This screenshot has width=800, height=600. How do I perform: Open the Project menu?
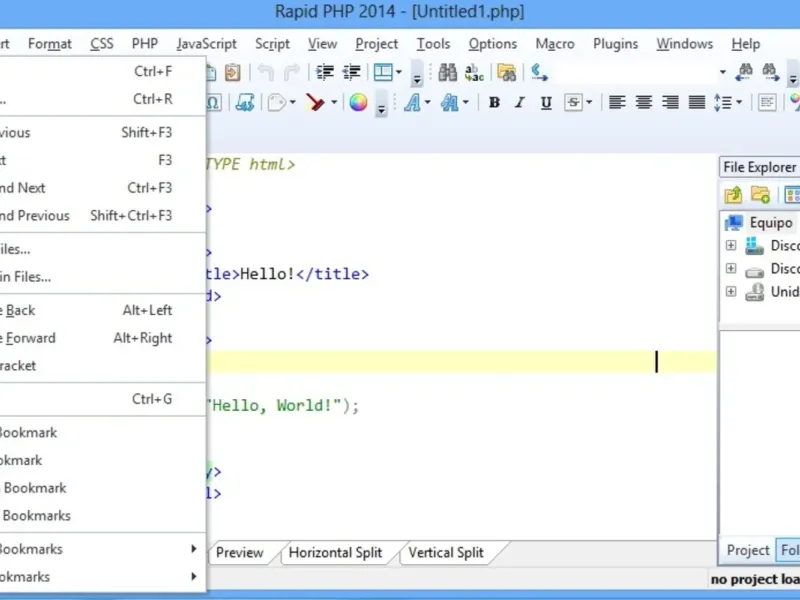377,44
